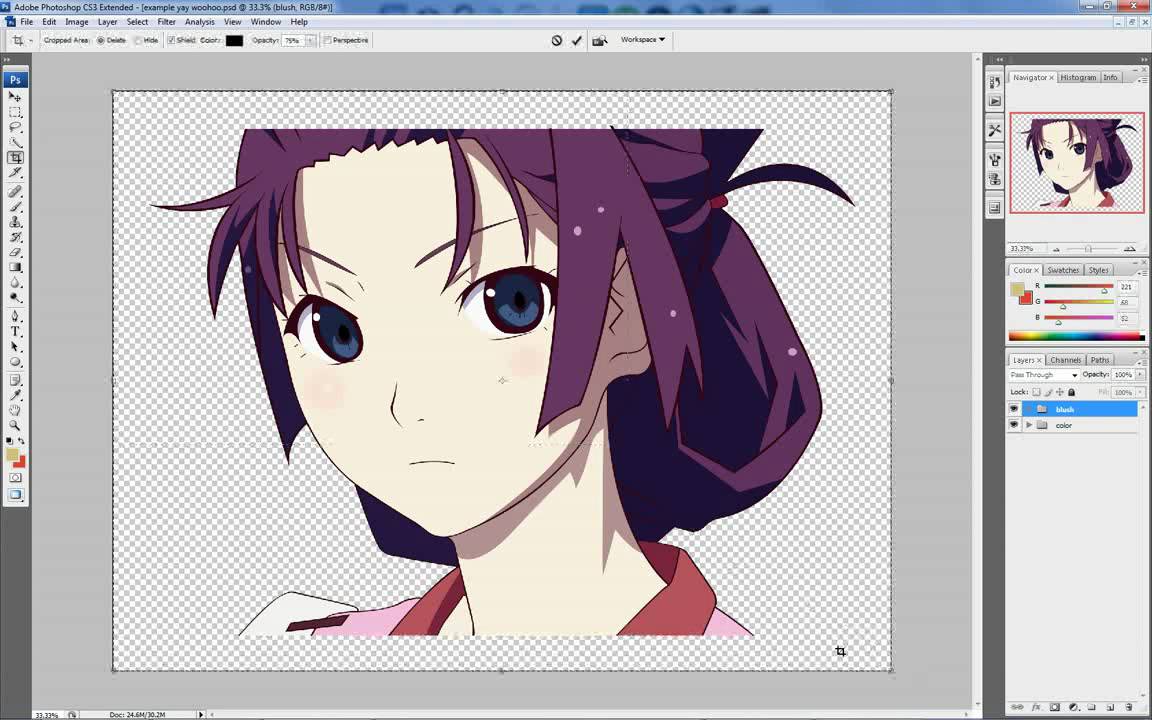This screenshot has width=1152, height=720.
Task: Select the Rectangular Marquee tool
Action: pos(15,112)
